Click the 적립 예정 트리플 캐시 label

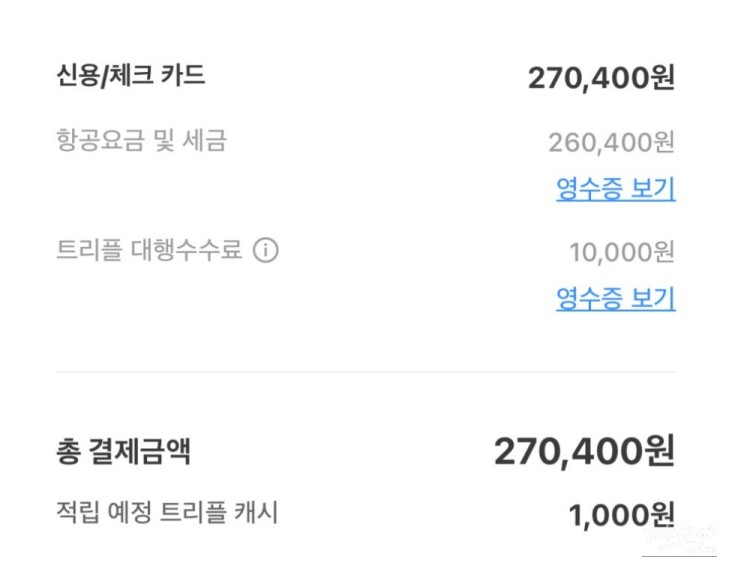pos(167,514)
